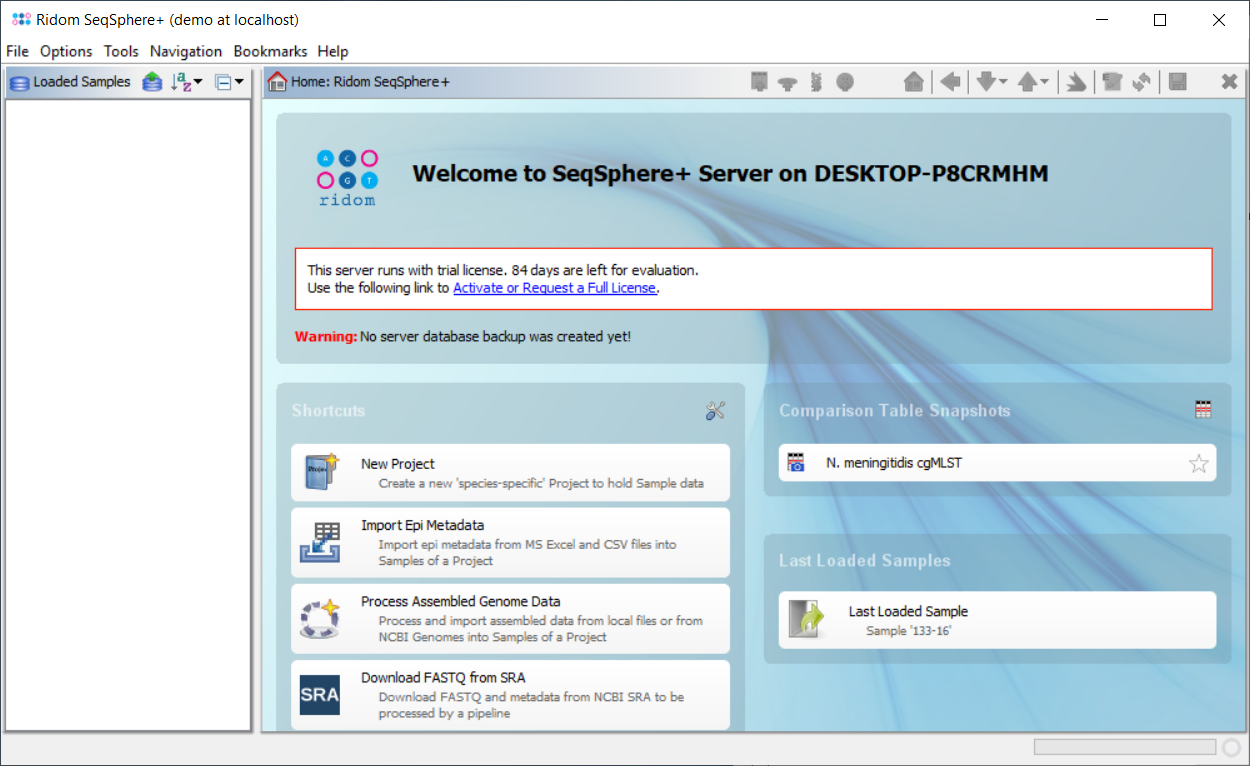The width and height of the screenshot is (1250, 766).
Task: Toggle favorite star for N. meningitidis cgMLST
Action: (1198, 463)
